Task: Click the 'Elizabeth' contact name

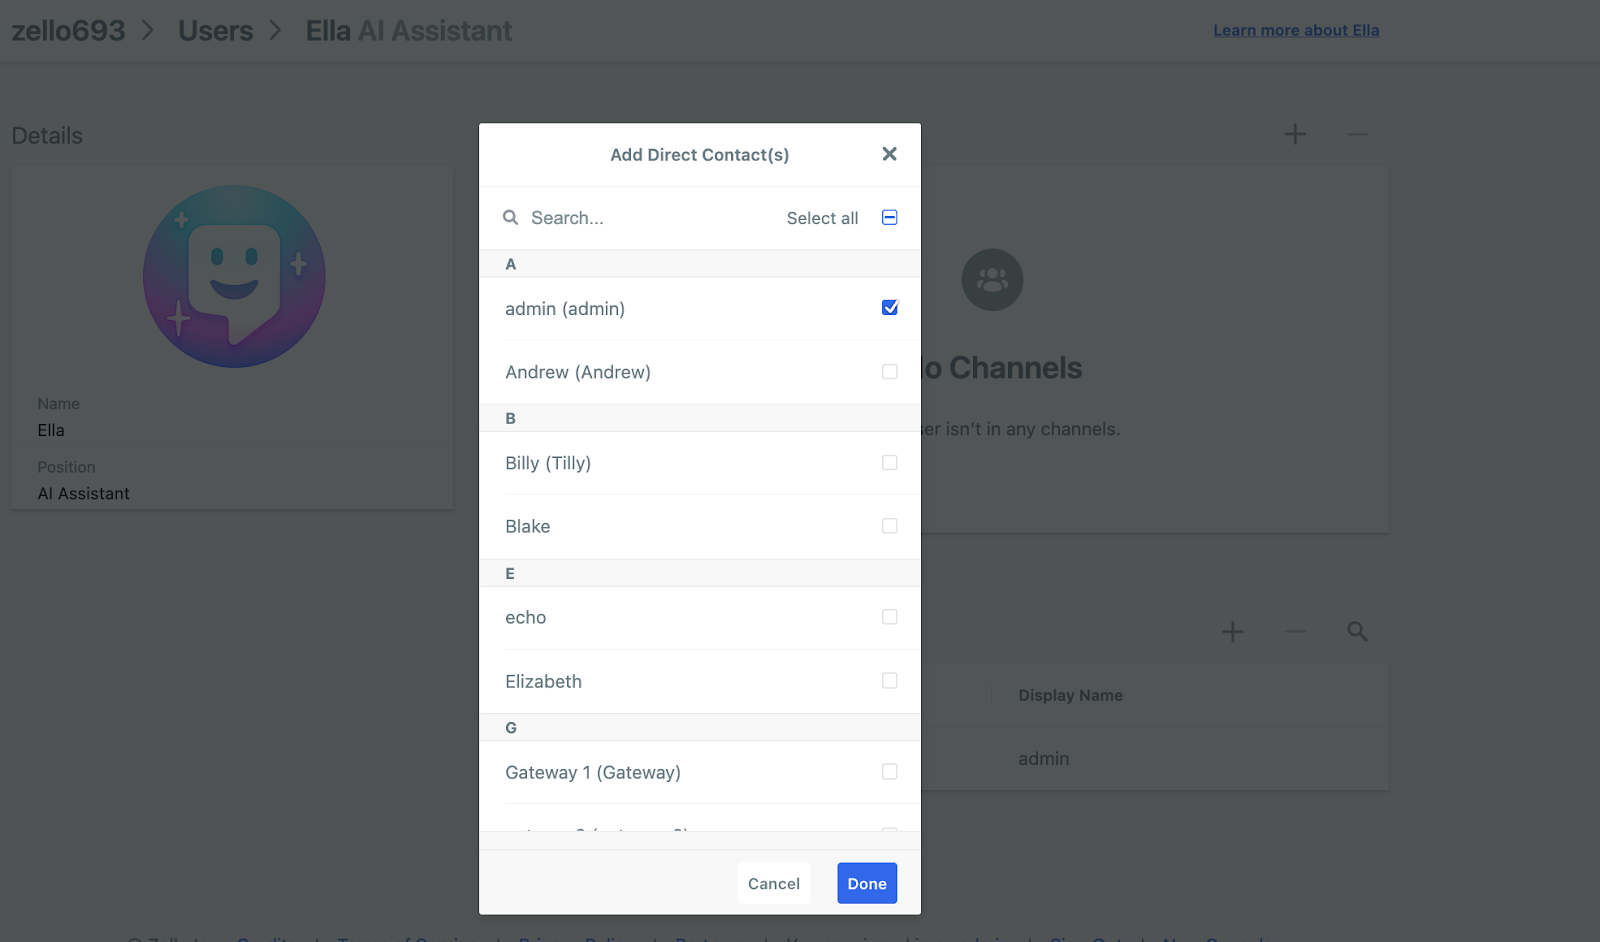Action: point(543,681)
